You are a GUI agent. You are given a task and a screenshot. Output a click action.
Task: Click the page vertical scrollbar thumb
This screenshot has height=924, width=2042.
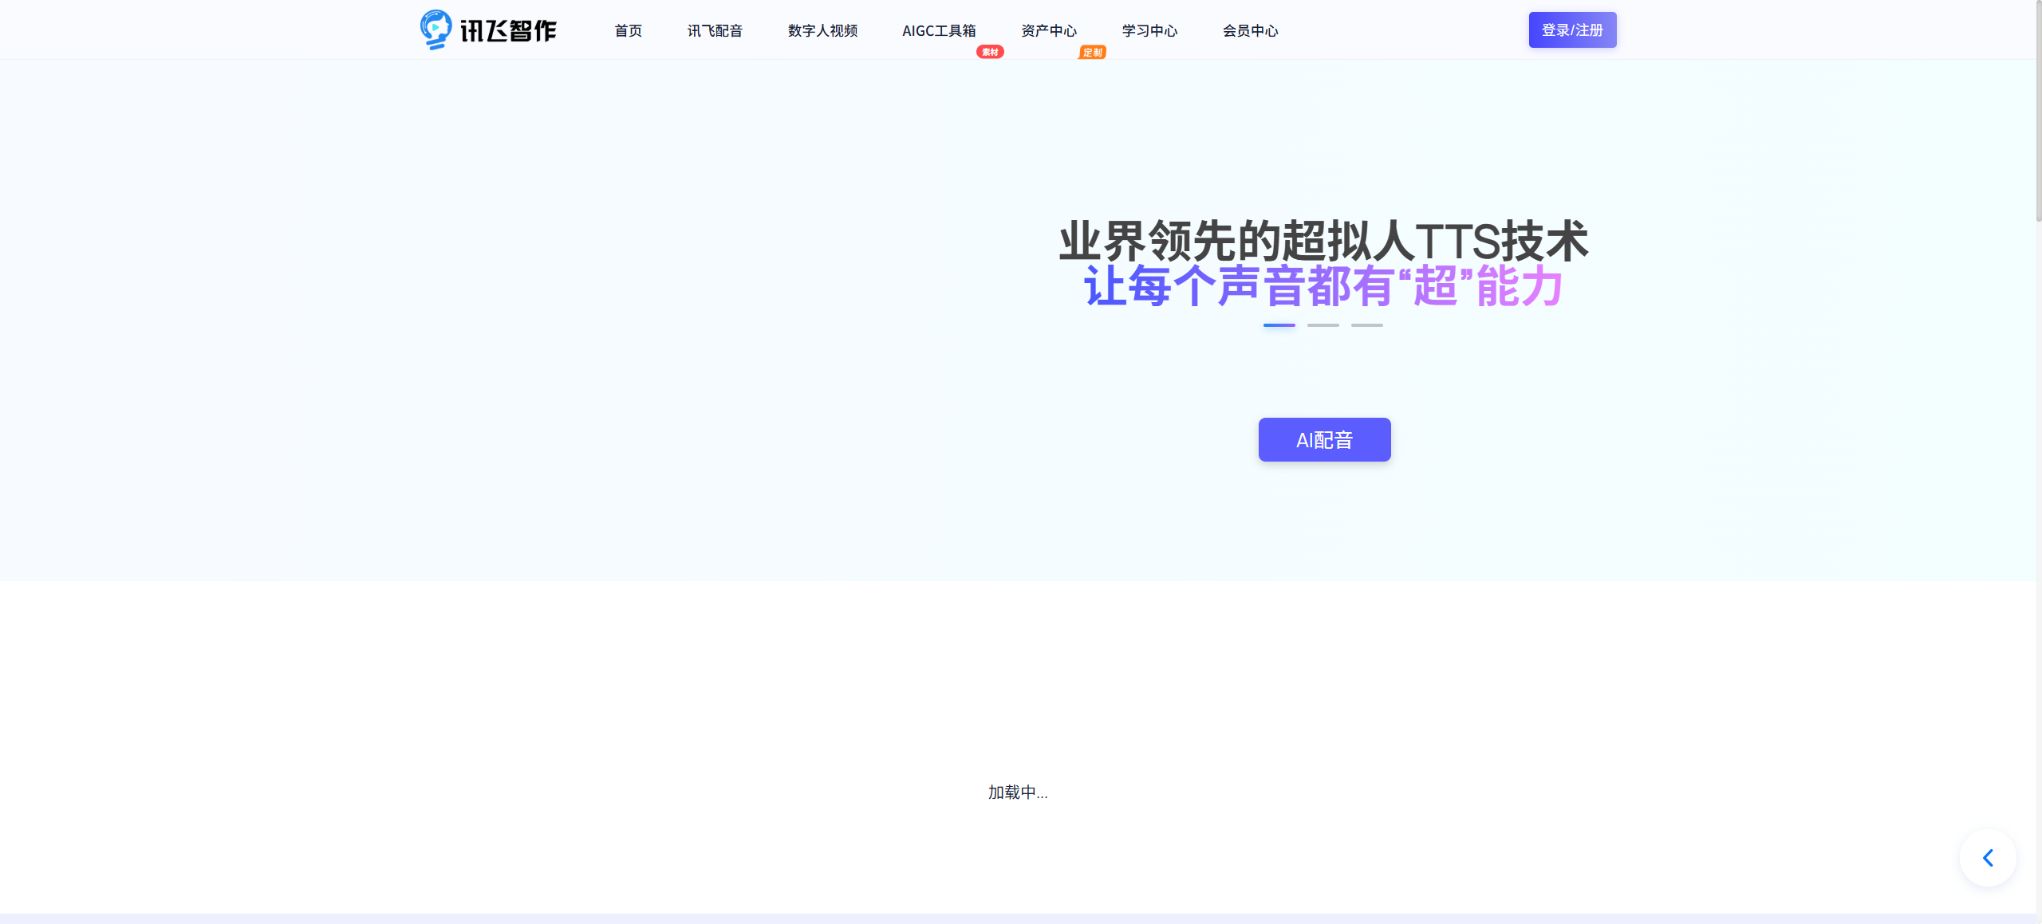coord(2038,110)
